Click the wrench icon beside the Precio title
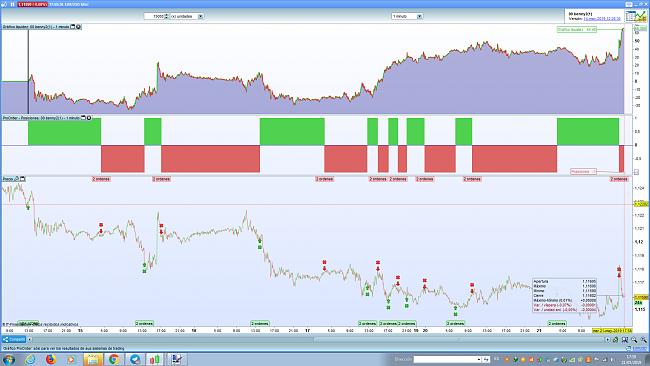Viewport: 650px width, 366px height. coord(17,179)
